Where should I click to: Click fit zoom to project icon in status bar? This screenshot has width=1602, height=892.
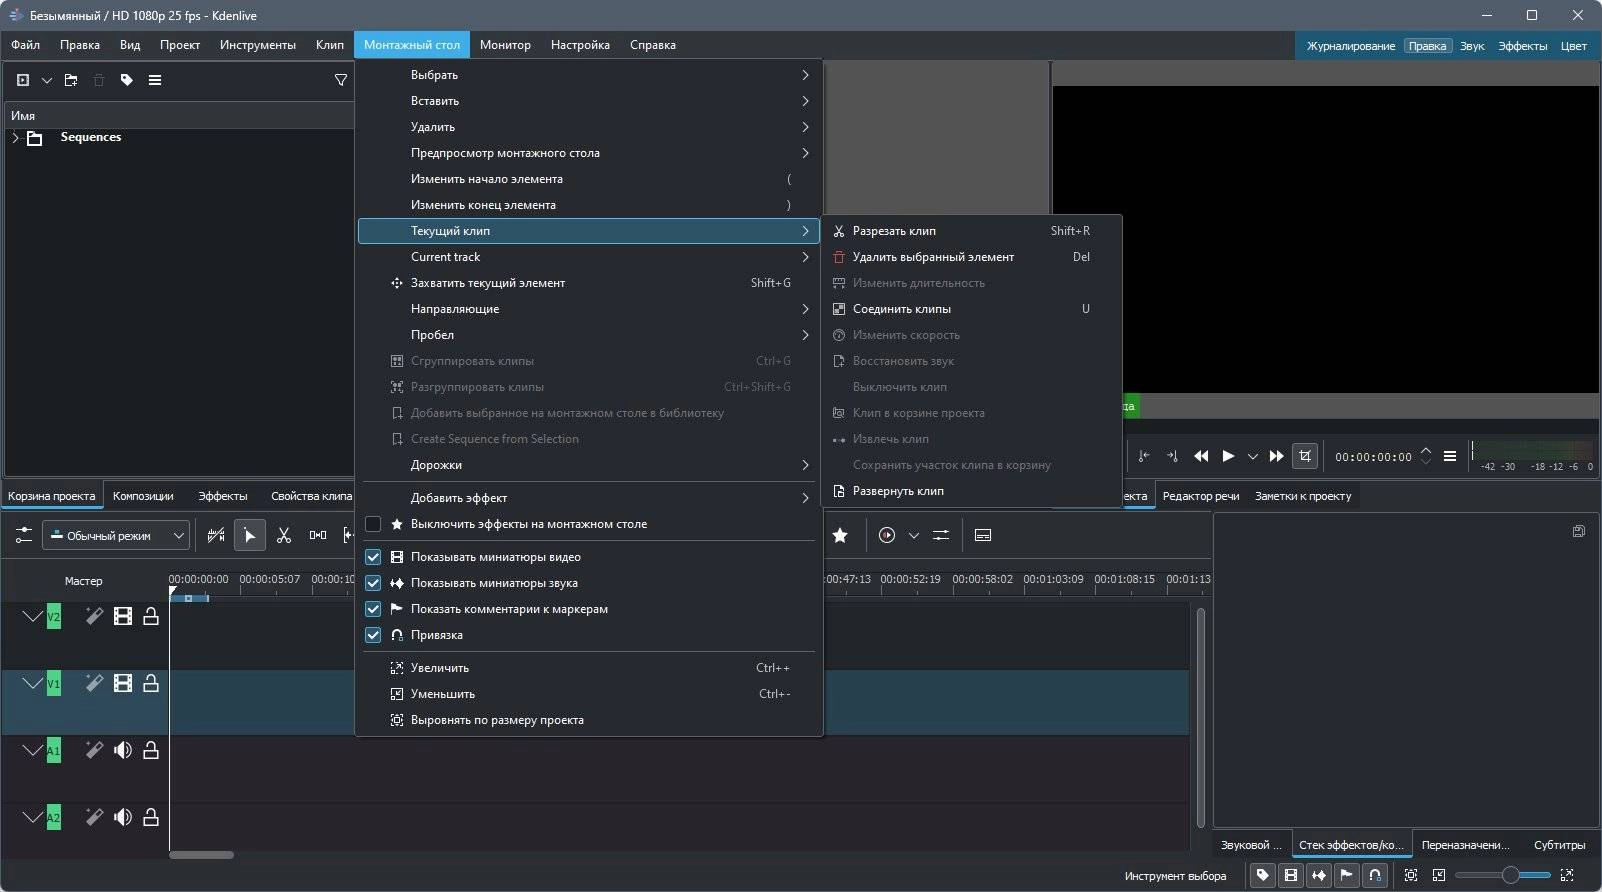point(1411,875)
